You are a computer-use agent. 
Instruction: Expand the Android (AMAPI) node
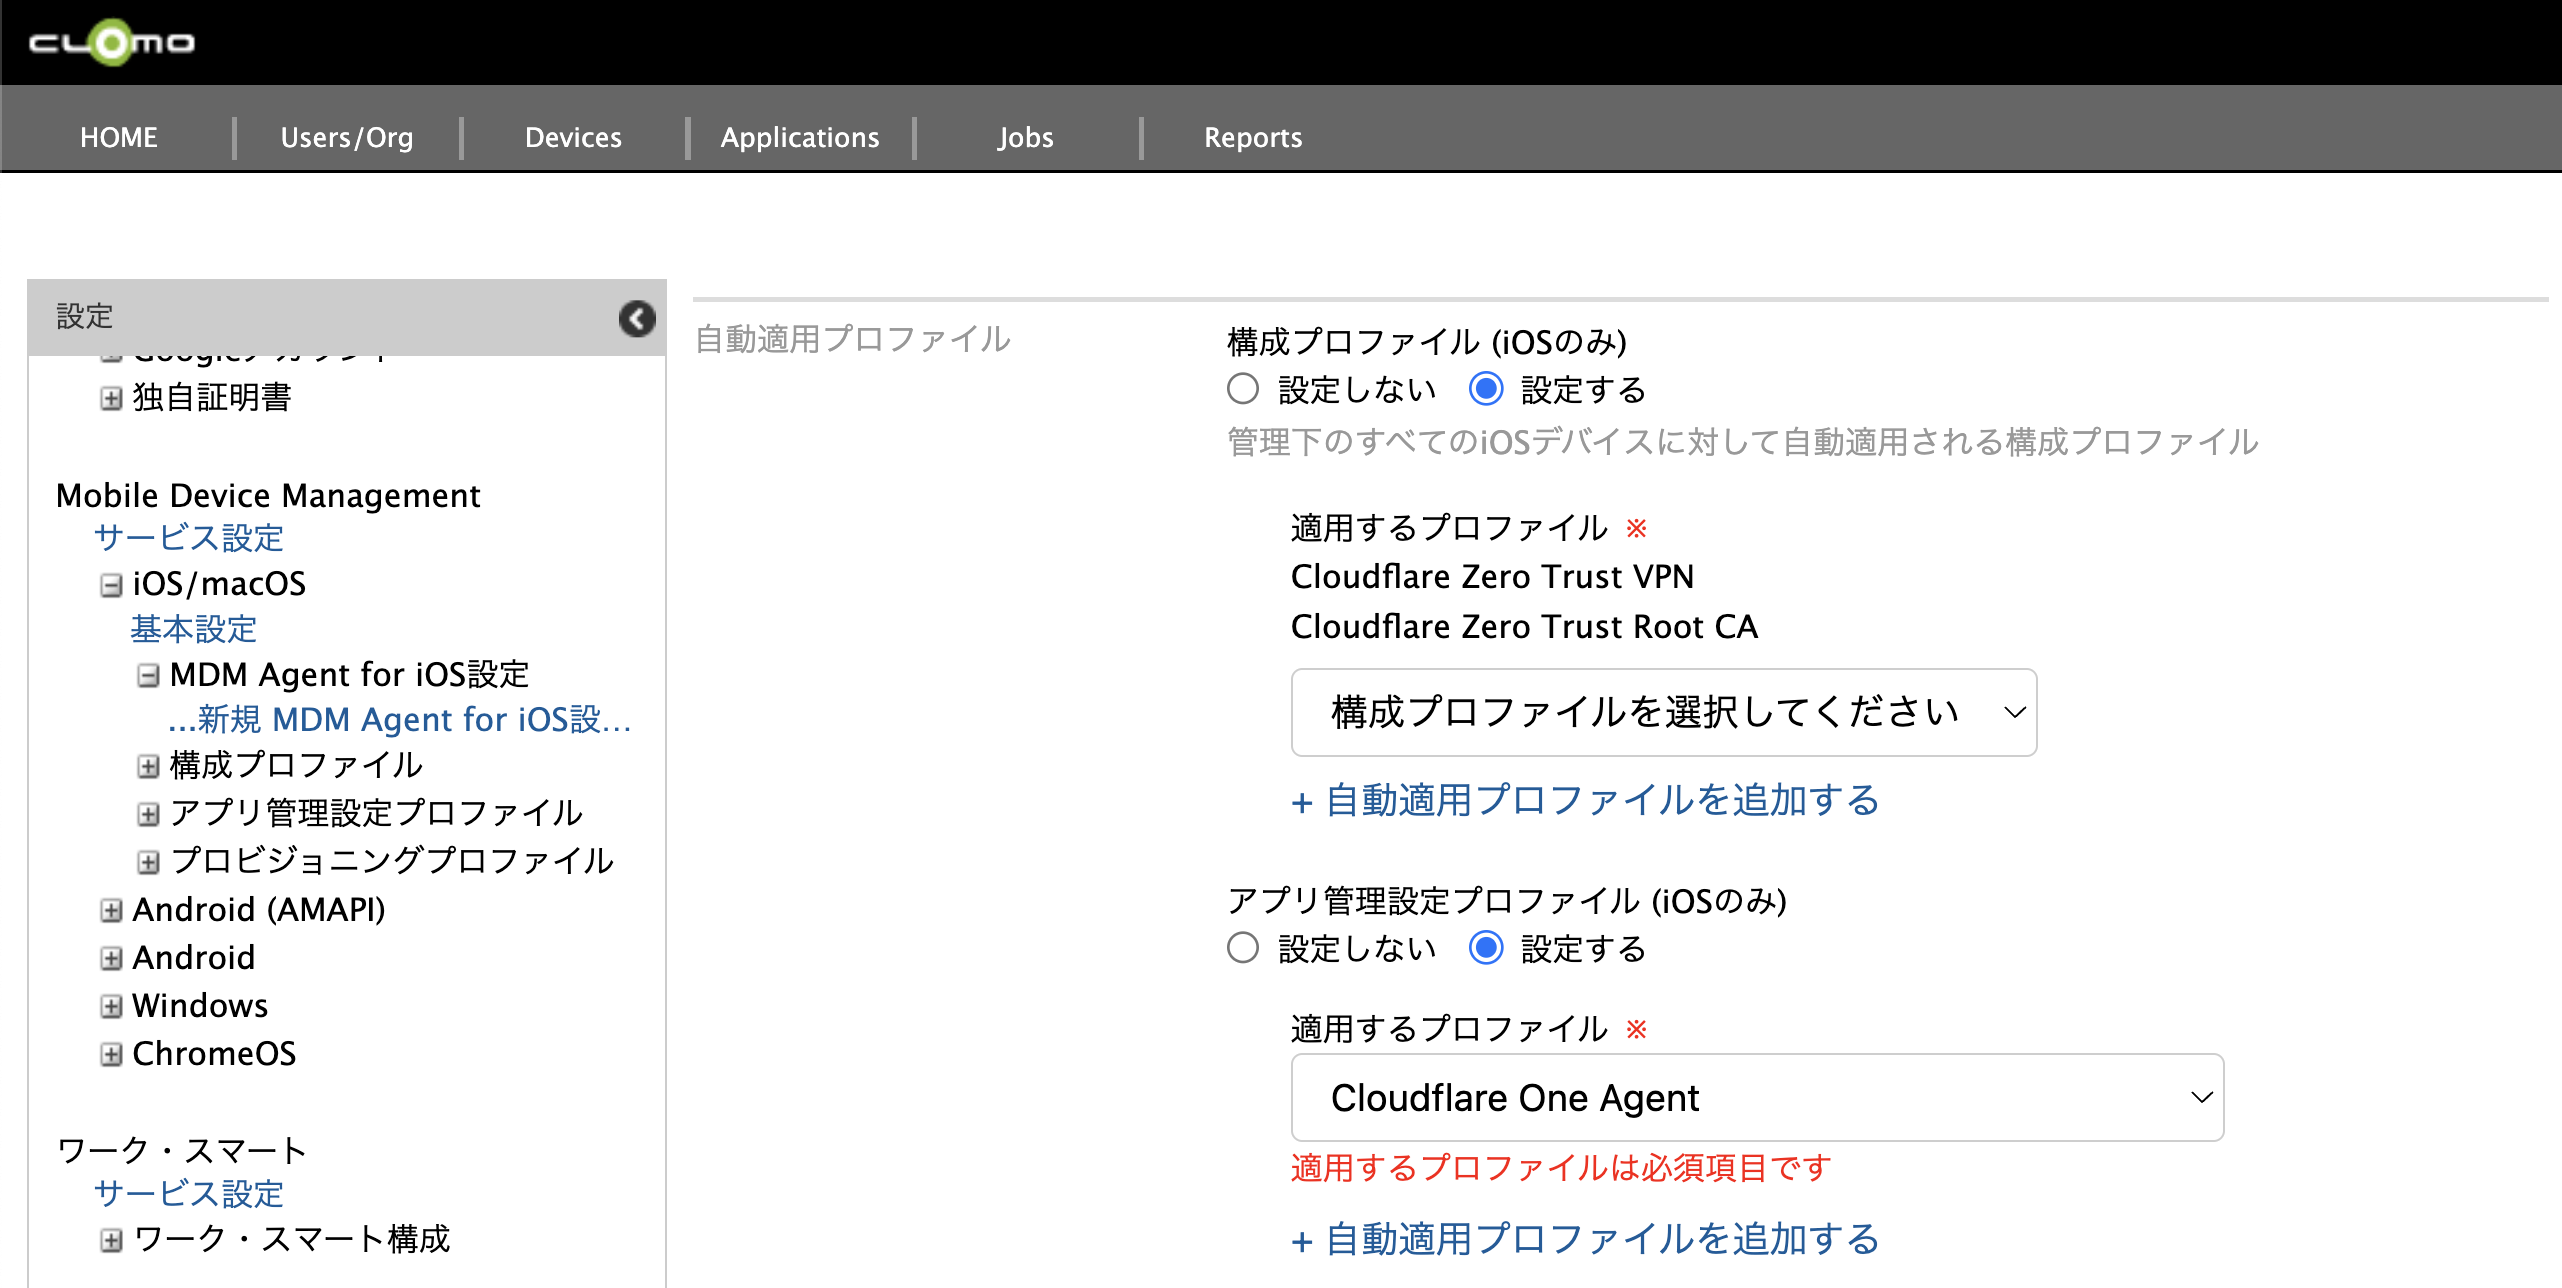point(111,910)
